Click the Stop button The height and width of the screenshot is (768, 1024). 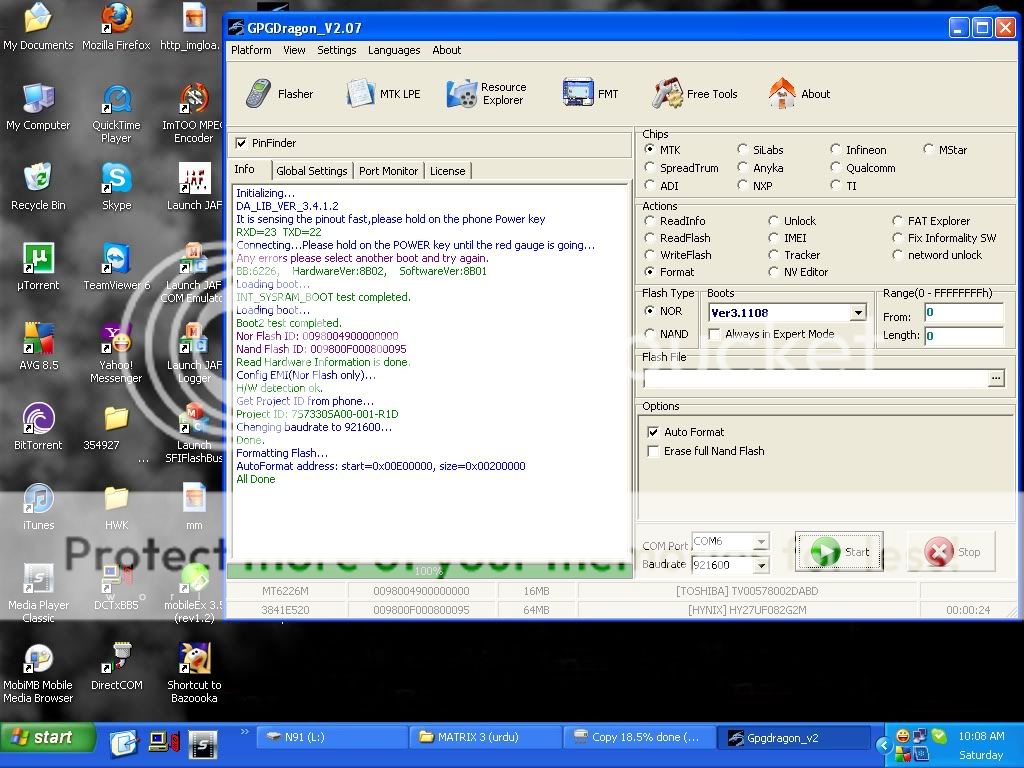point(952,552)
